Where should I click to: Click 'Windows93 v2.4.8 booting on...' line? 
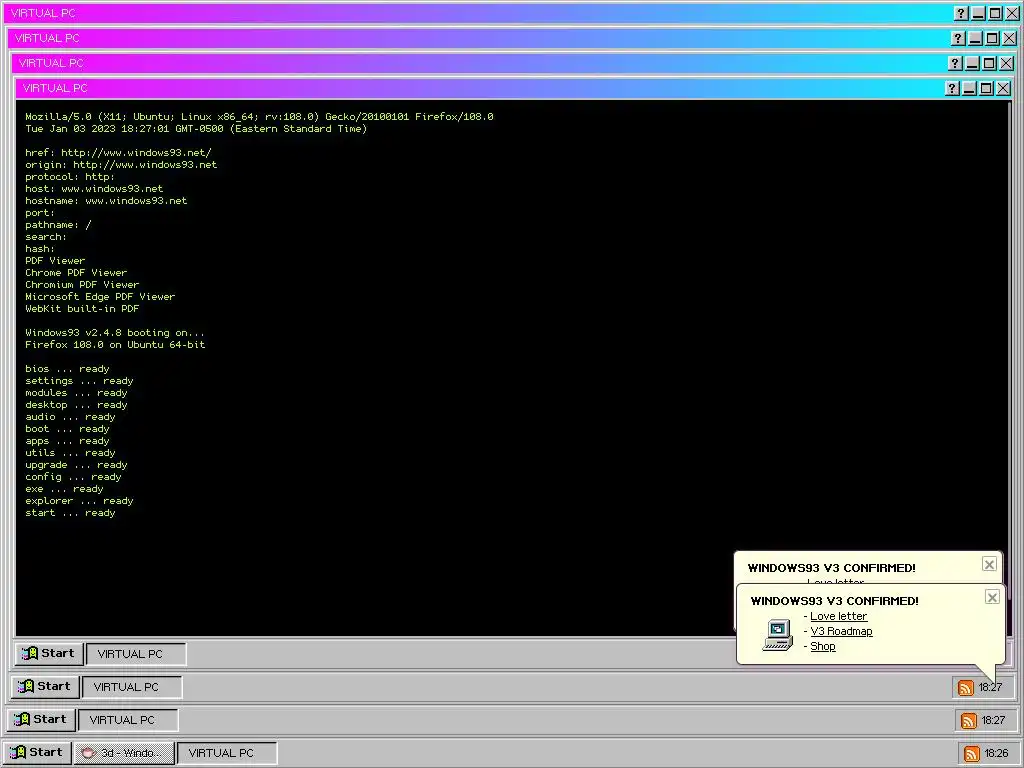(115, 333)
